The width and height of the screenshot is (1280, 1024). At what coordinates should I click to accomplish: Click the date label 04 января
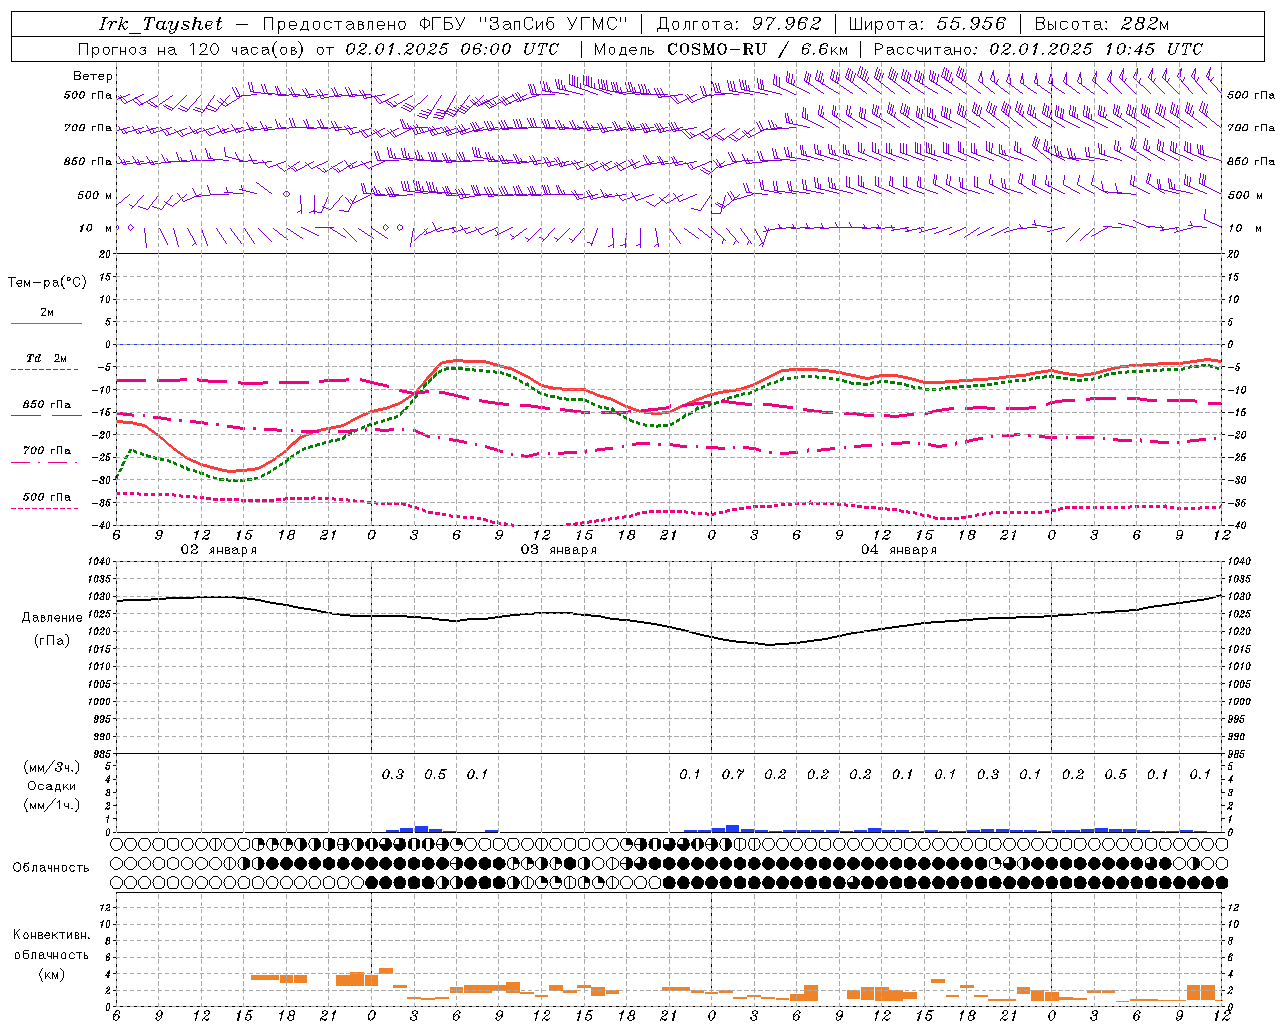tap(899, 550)
